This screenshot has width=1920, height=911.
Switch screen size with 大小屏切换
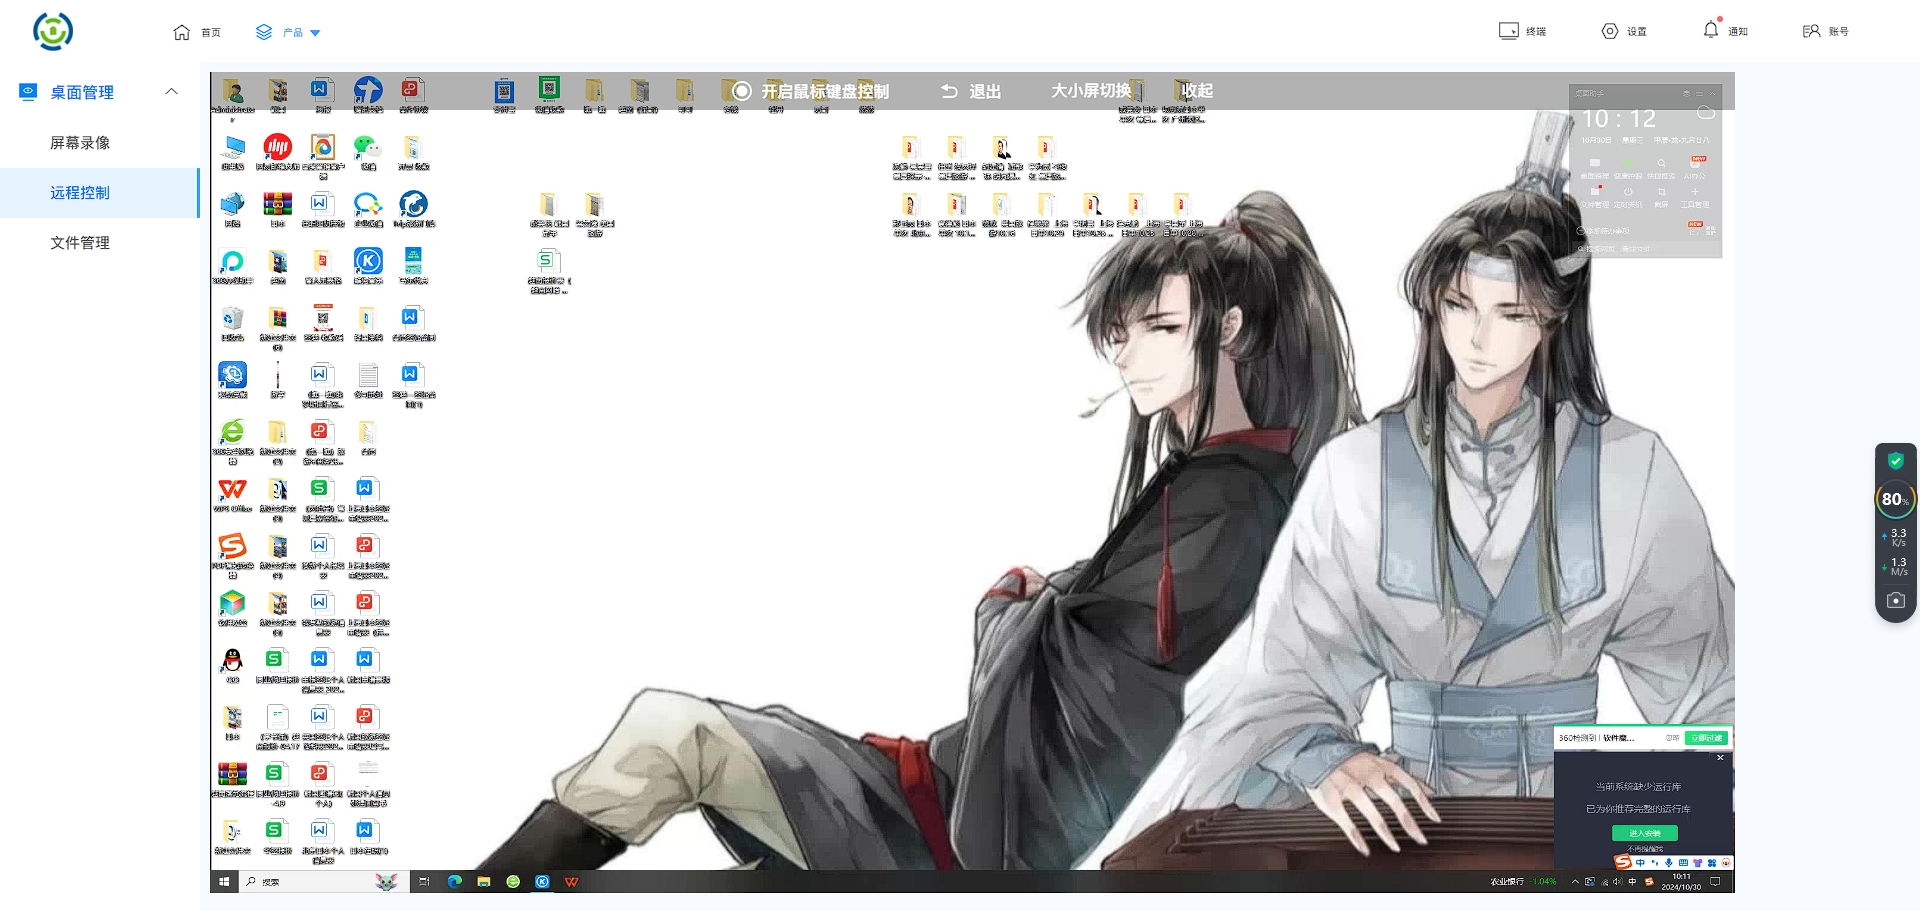(1090, 91)
